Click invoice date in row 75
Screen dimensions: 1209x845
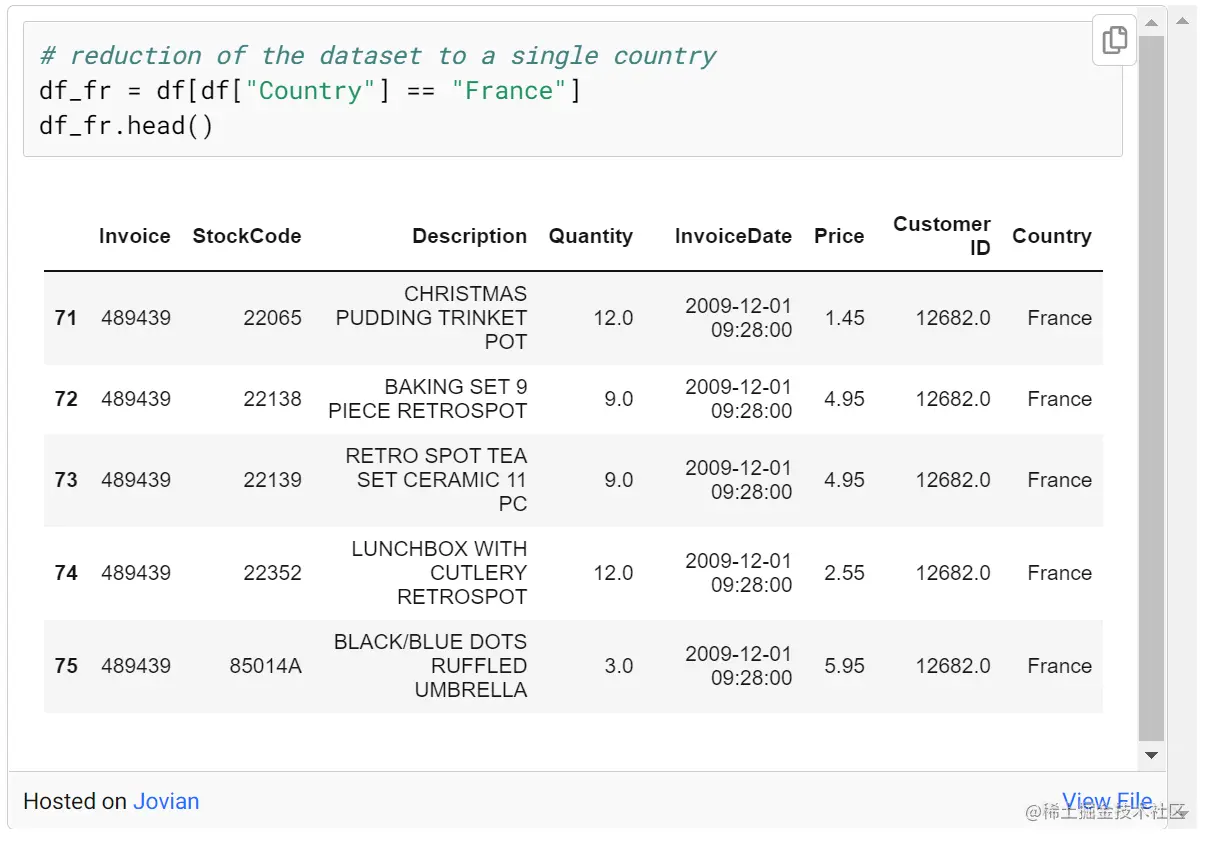738,666
